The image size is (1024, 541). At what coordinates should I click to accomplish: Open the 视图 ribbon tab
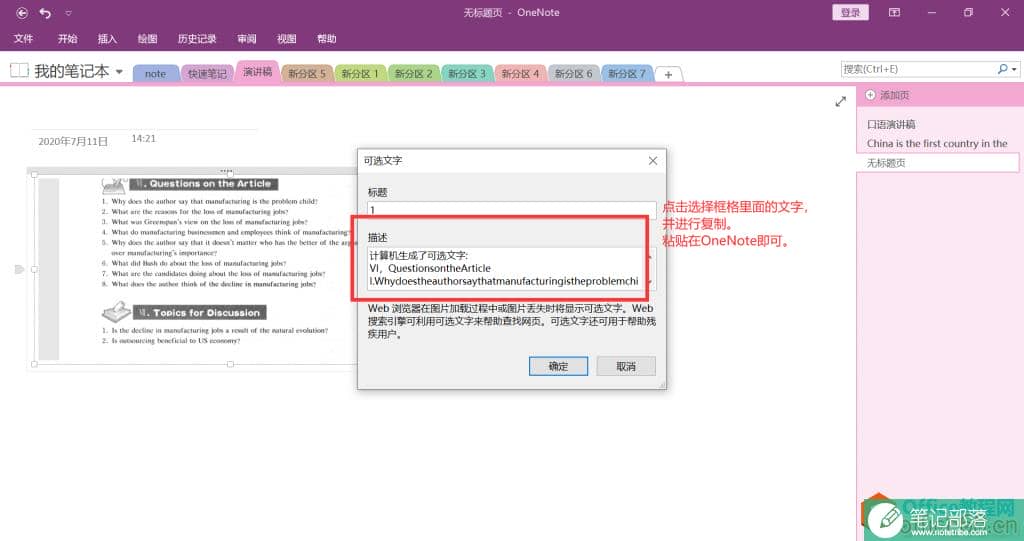coord(286,39)
